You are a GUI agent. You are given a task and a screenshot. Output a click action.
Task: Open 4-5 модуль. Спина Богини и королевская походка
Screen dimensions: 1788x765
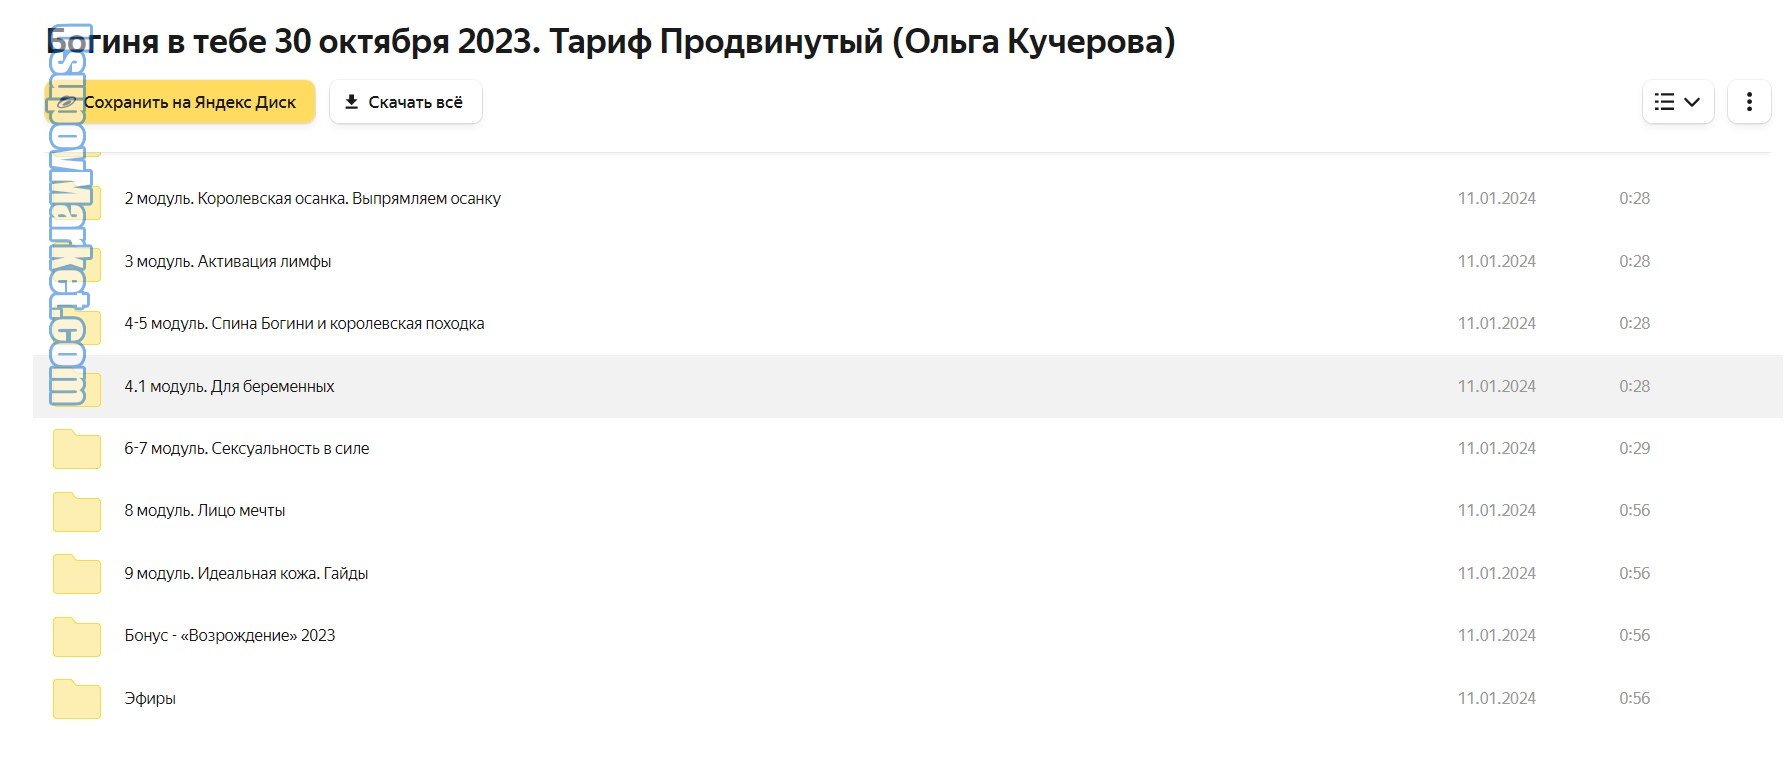tap(304, 323)
